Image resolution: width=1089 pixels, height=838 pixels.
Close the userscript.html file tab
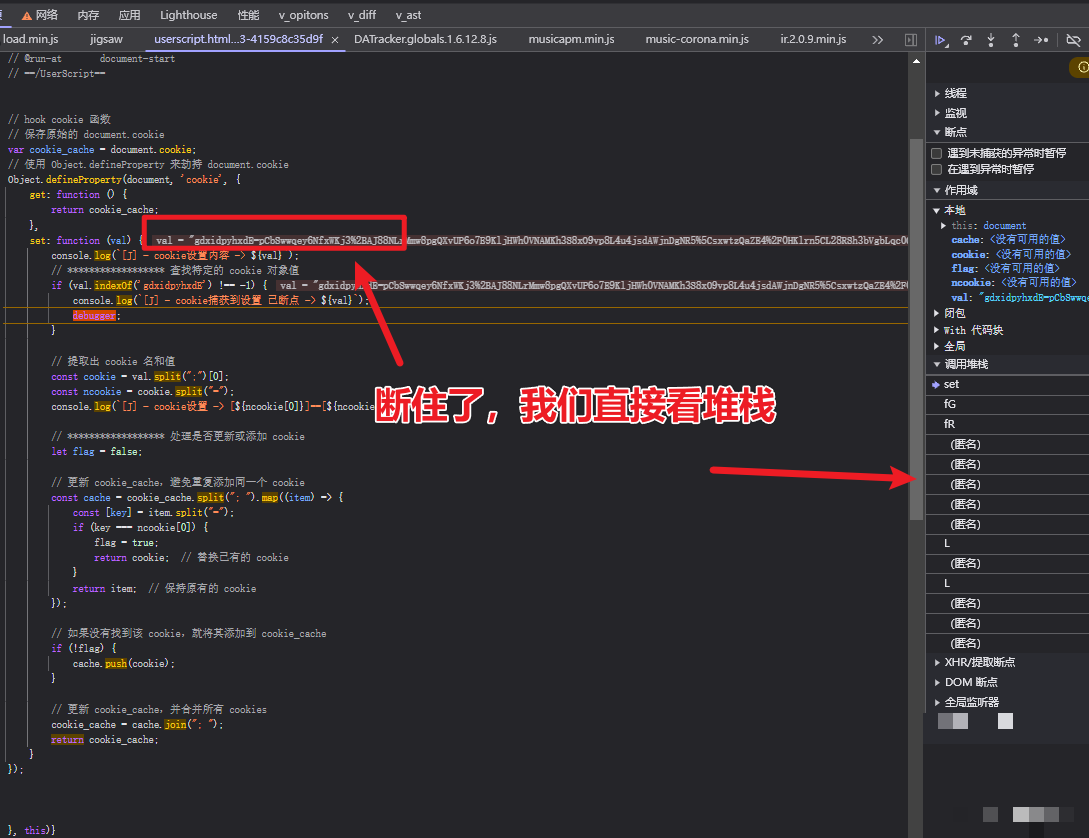click(336, 40)
